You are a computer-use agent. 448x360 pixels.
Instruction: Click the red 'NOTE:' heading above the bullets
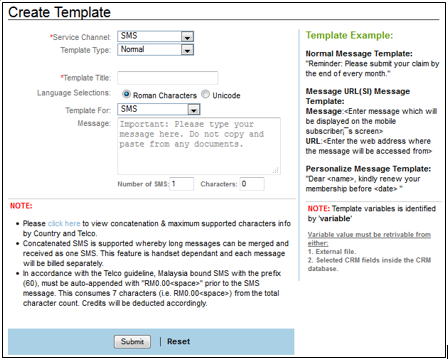[21, 206]
